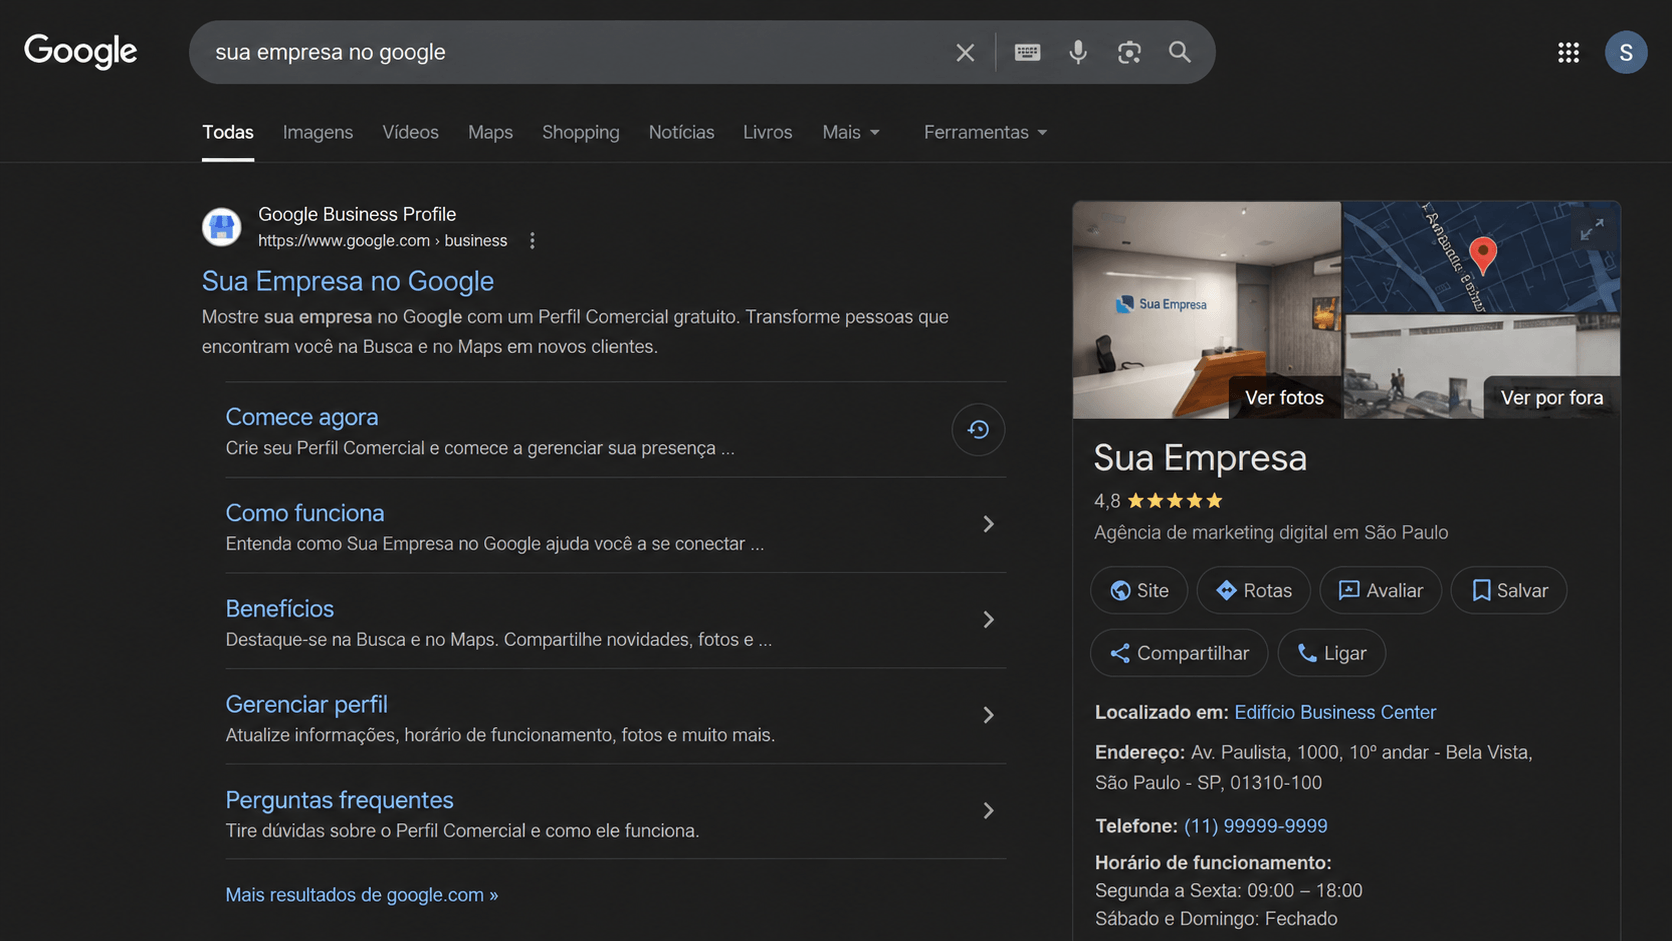The width and height of the screenshot is (1672, 941).
Task: Open the Ferramentas dropdown
Action: (x=985, y=132)
